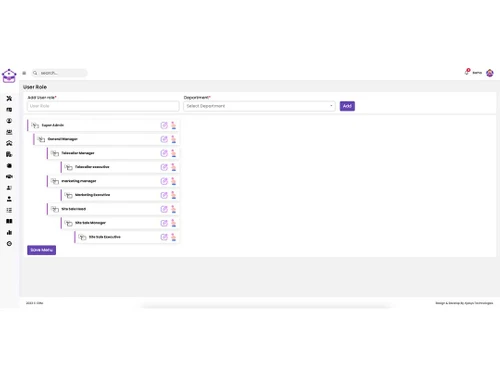Click the Save Menu button
This screenshot has width=500, height=375.
click(x=42, y=250)
